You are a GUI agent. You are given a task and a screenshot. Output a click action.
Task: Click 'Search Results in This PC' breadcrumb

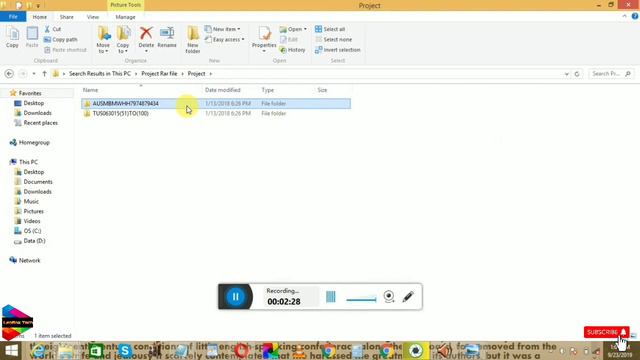pos(100,74)
